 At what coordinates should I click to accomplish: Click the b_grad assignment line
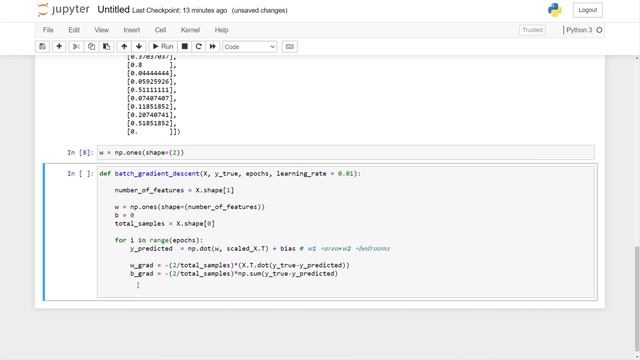(x=234, y=273)
